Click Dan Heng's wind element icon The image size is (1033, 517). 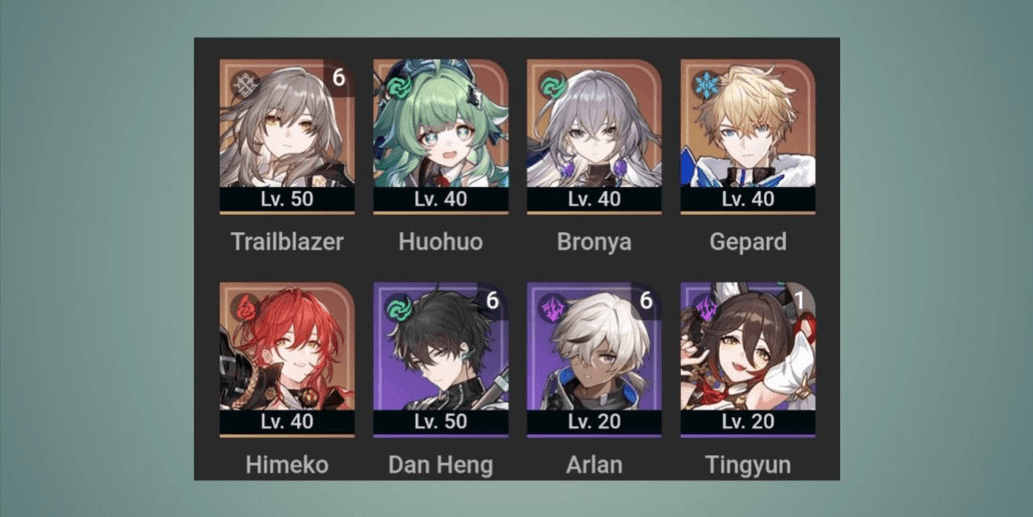[x=398, y=308]
